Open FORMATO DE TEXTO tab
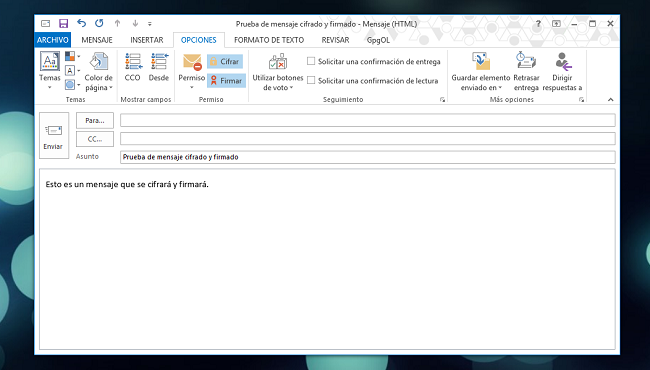 pos(269,40)
